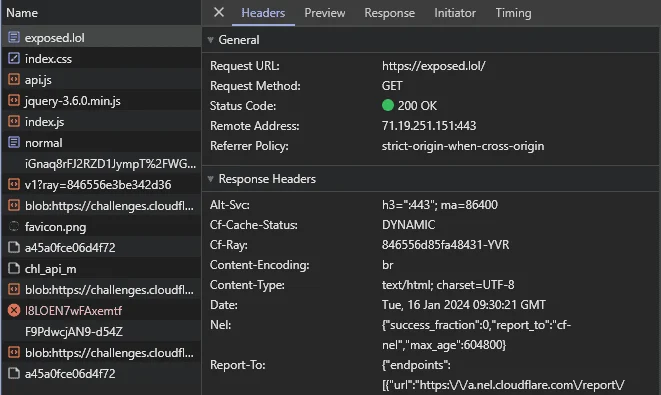Click the script icon beside index.js
Viewport: 661px width, 395px height.
(x=14, y=121)
